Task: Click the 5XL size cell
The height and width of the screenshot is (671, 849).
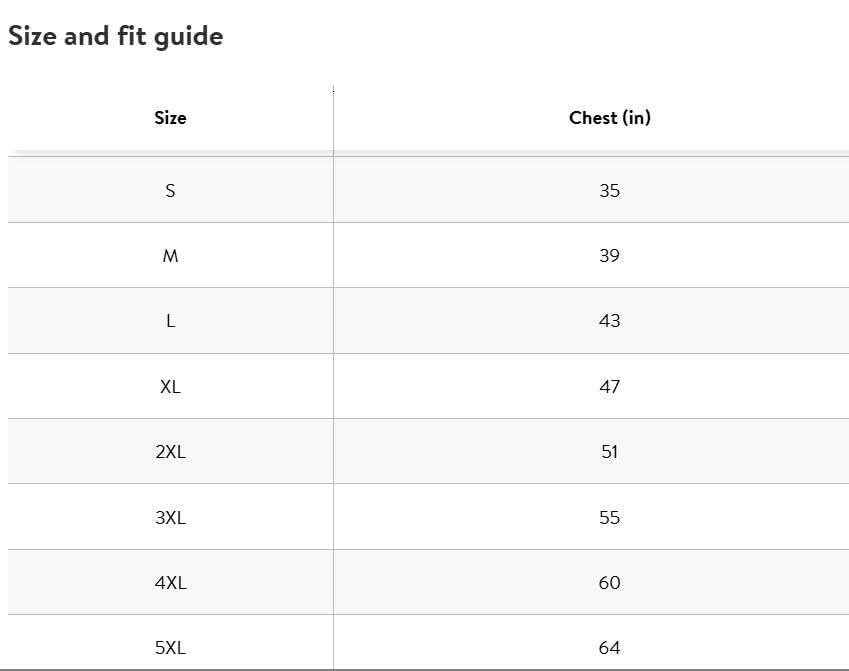Action: click(170, 642)
